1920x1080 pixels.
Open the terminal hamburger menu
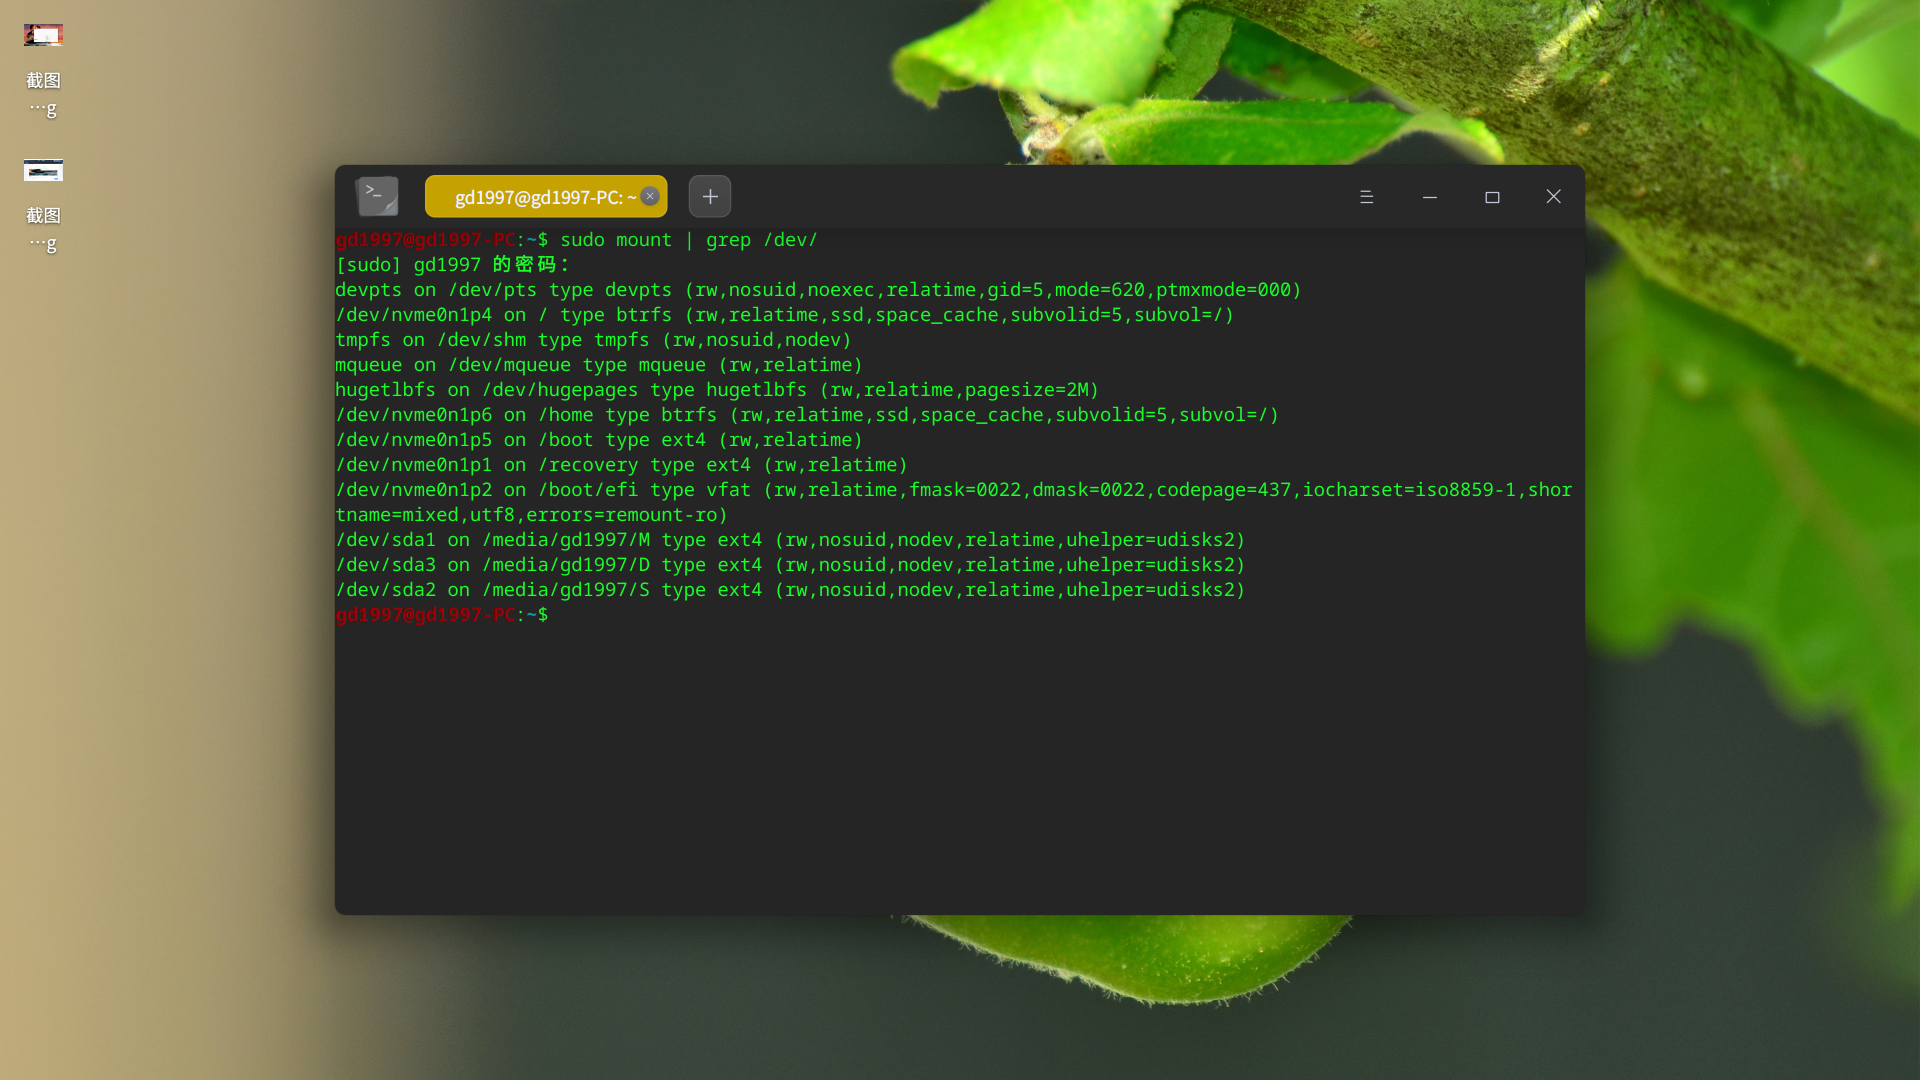[x=1366, y=197]
